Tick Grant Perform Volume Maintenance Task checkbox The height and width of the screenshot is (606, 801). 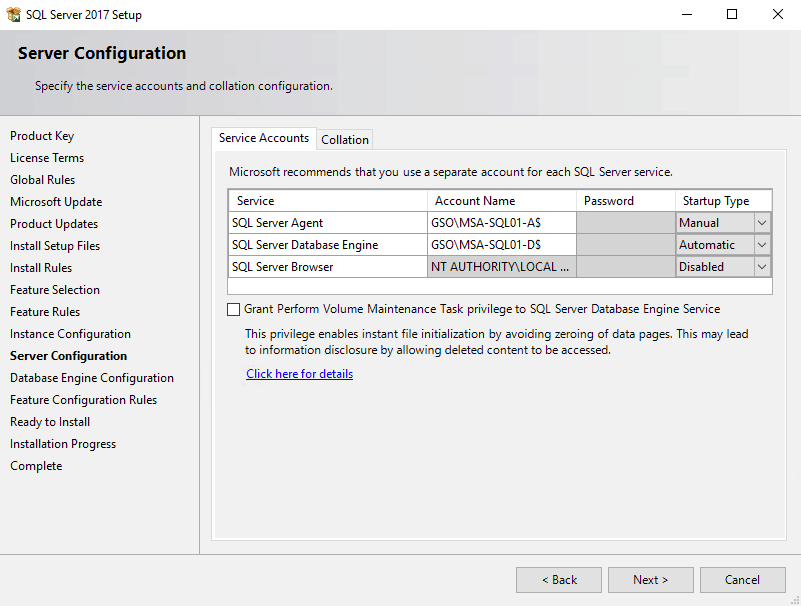[233, 310]
